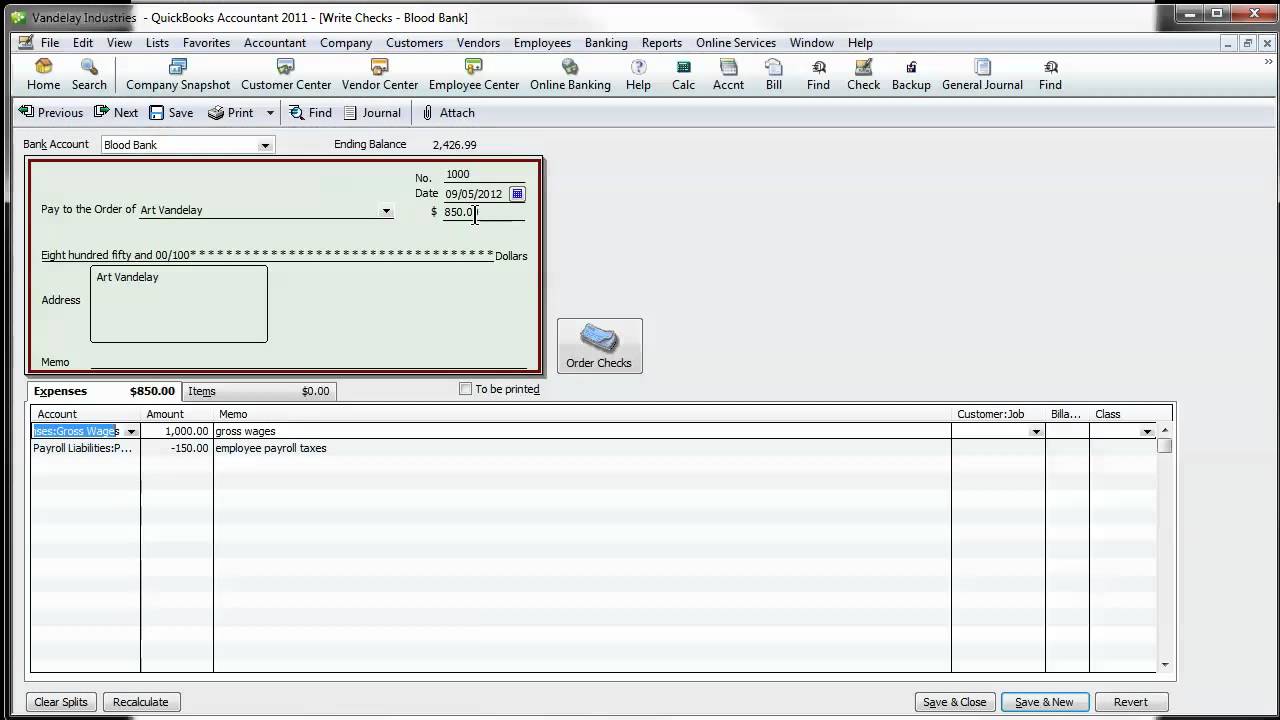
Task: Expand the Pay to the Order of dropdown
Action: pyautogui.click(x=386, y=211)
